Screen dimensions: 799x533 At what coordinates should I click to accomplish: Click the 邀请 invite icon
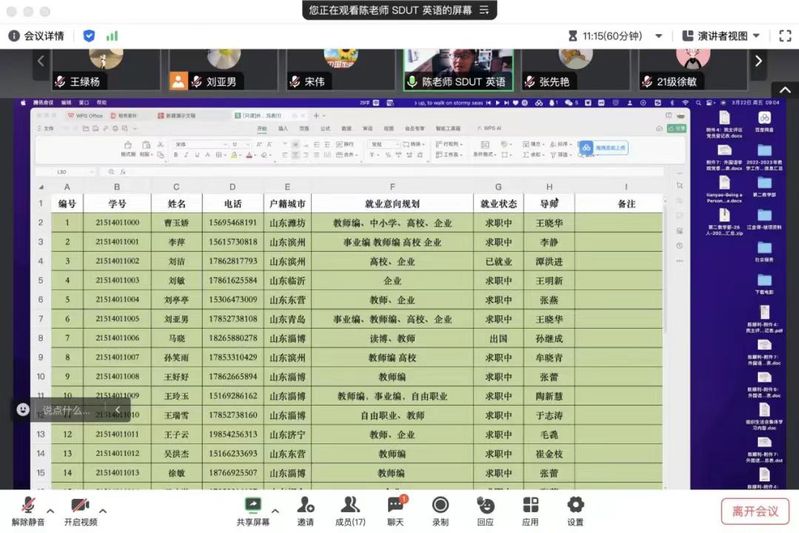click(x=305, y=505)
